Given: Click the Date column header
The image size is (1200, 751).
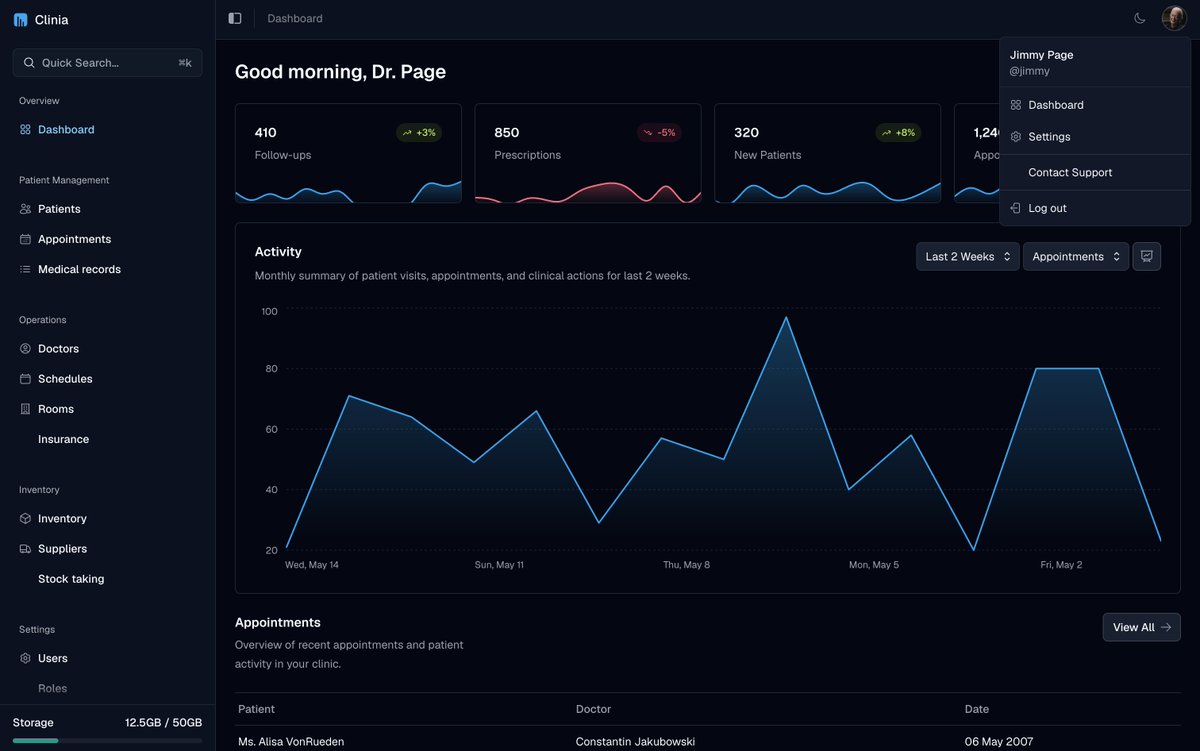Looking at the screenshot, I should [x=977, y=709].
